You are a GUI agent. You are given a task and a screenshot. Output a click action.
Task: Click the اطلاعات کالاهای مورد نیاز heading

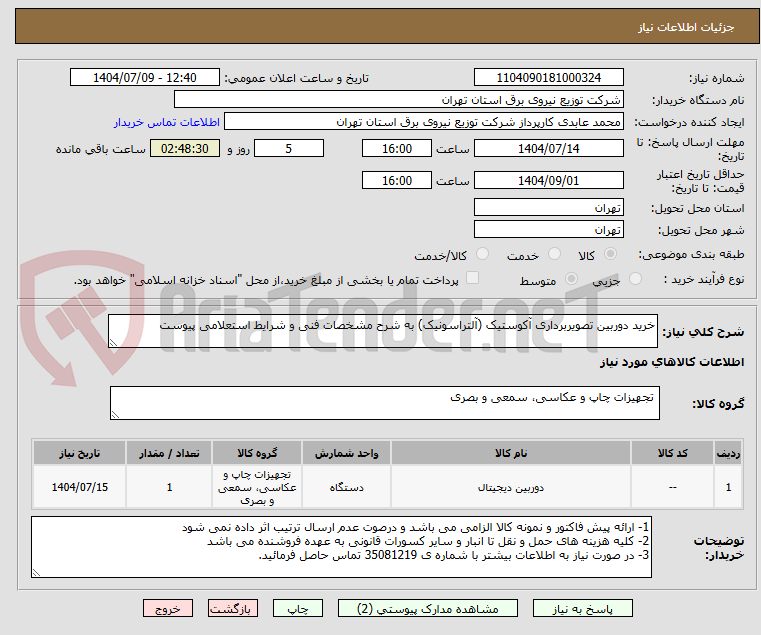(x=672, y=362)
